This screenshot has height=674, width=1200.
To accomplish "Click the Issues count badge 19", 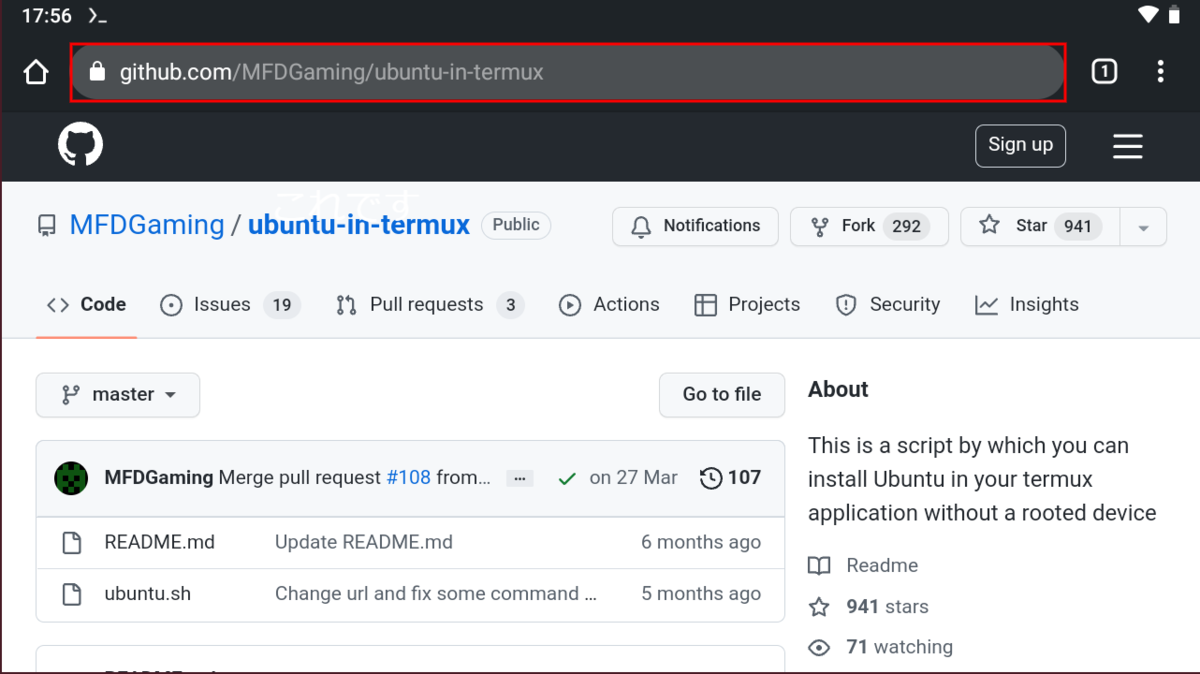I will [282, 305].
